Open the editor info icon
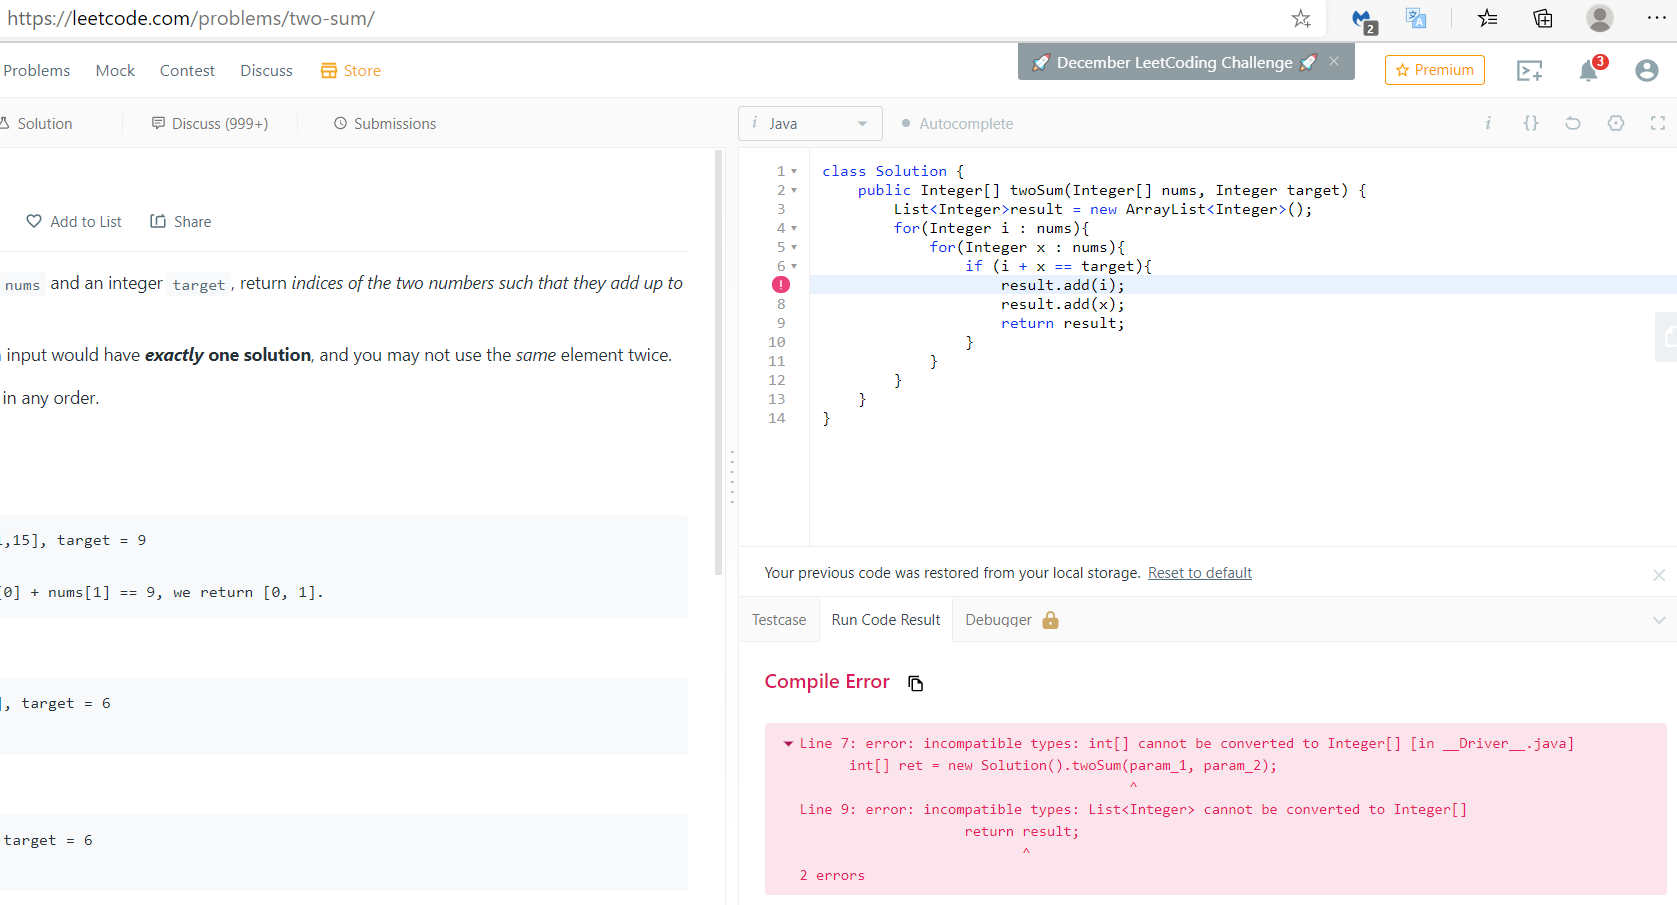The width and height of the screenshot is (1677, 905). click(1488, 123)
